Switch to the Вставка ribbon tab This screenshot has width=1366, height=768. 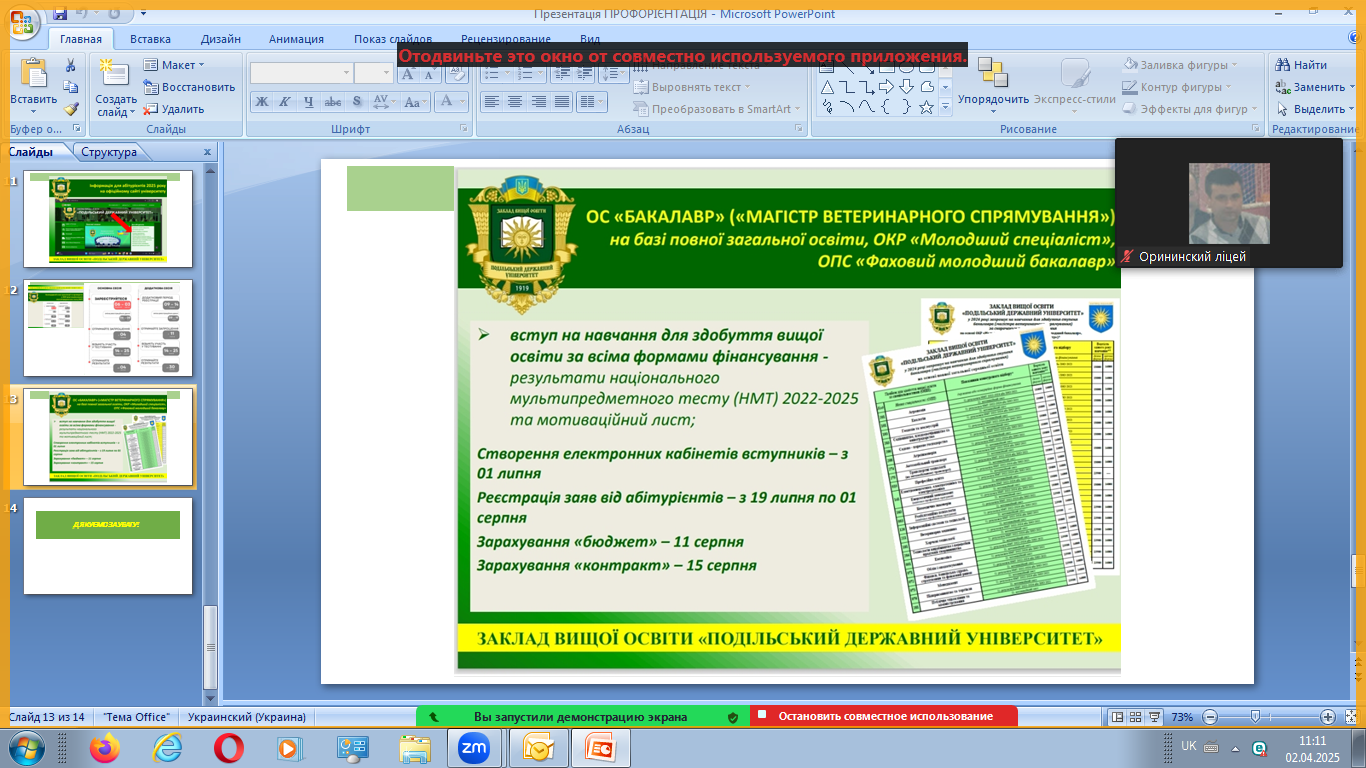(150, 39)
